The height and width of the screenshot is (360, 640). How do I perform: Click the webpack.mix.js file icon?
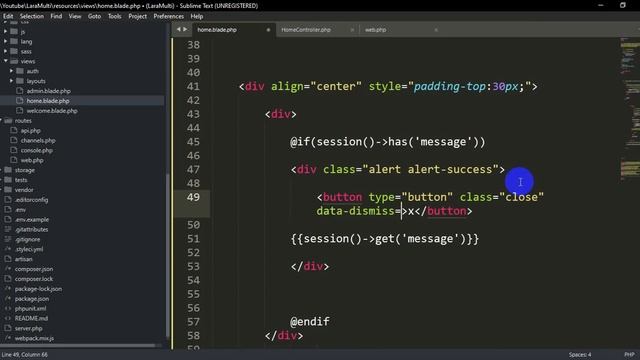pyautogui.click(x=8, y=338)
